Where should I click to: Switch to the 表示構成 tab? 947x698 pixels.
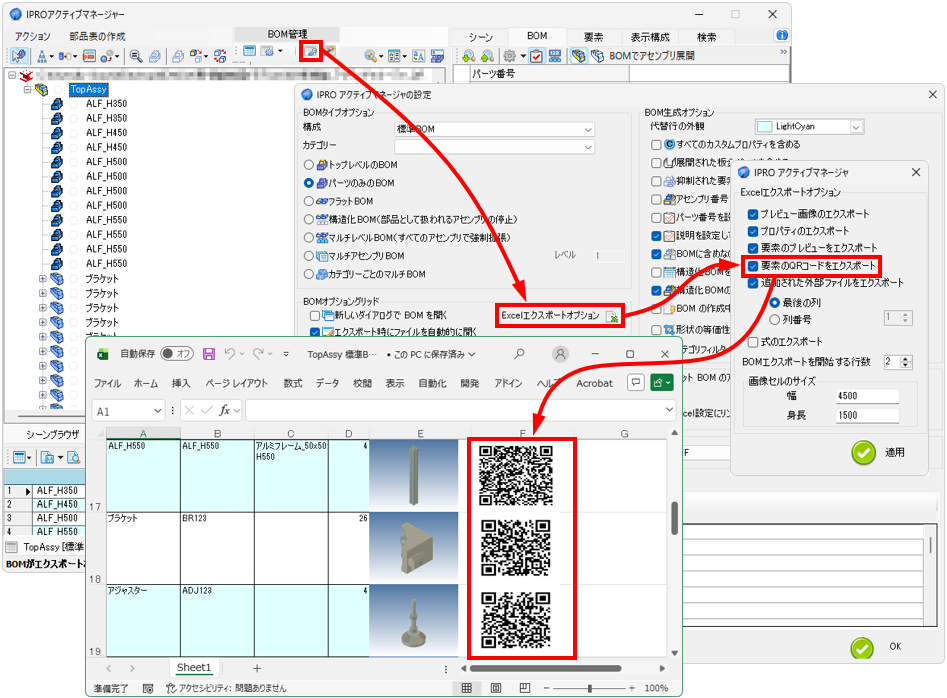click(649, 37)
